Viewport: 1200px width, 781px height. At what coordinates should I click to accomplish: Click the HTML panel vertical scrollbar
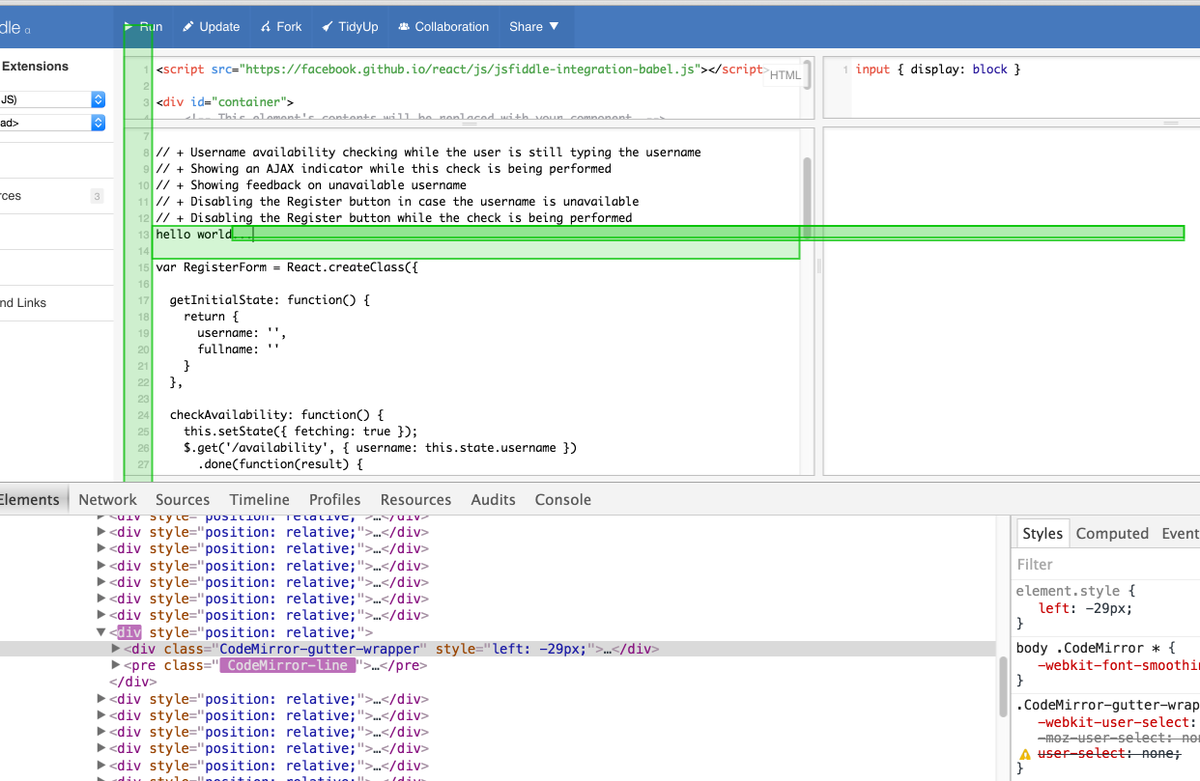[806, 76]
